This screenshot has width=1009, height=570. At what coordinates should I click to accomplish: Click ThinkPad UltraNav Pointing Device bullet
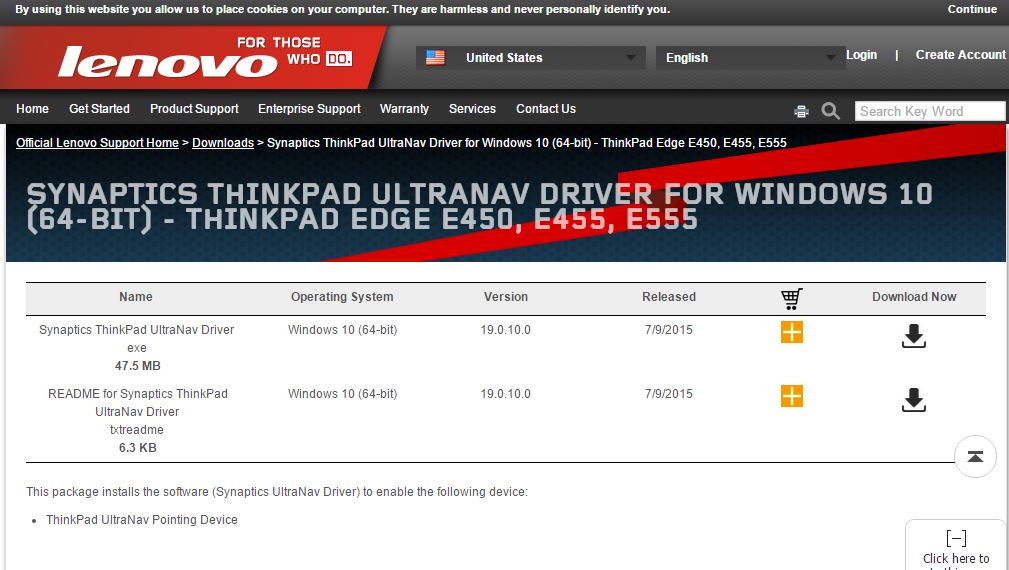pos(142,520)
